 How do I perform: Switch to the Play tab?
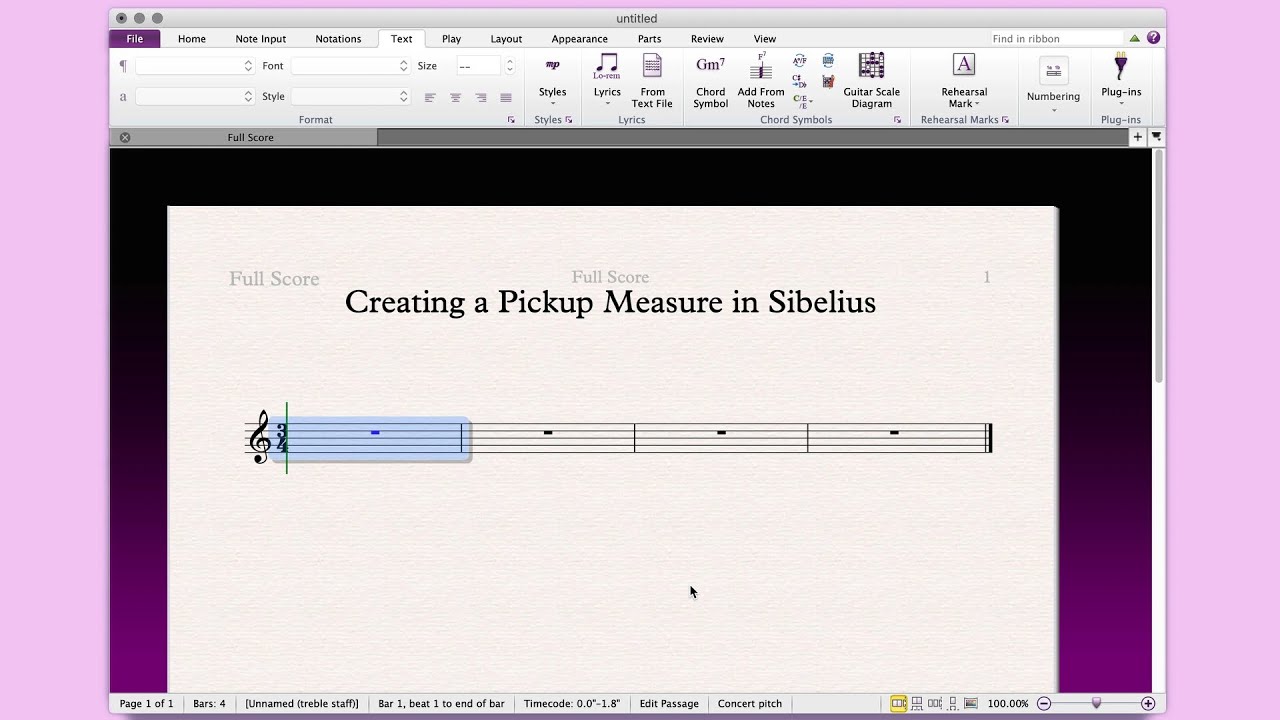point(451,39)
